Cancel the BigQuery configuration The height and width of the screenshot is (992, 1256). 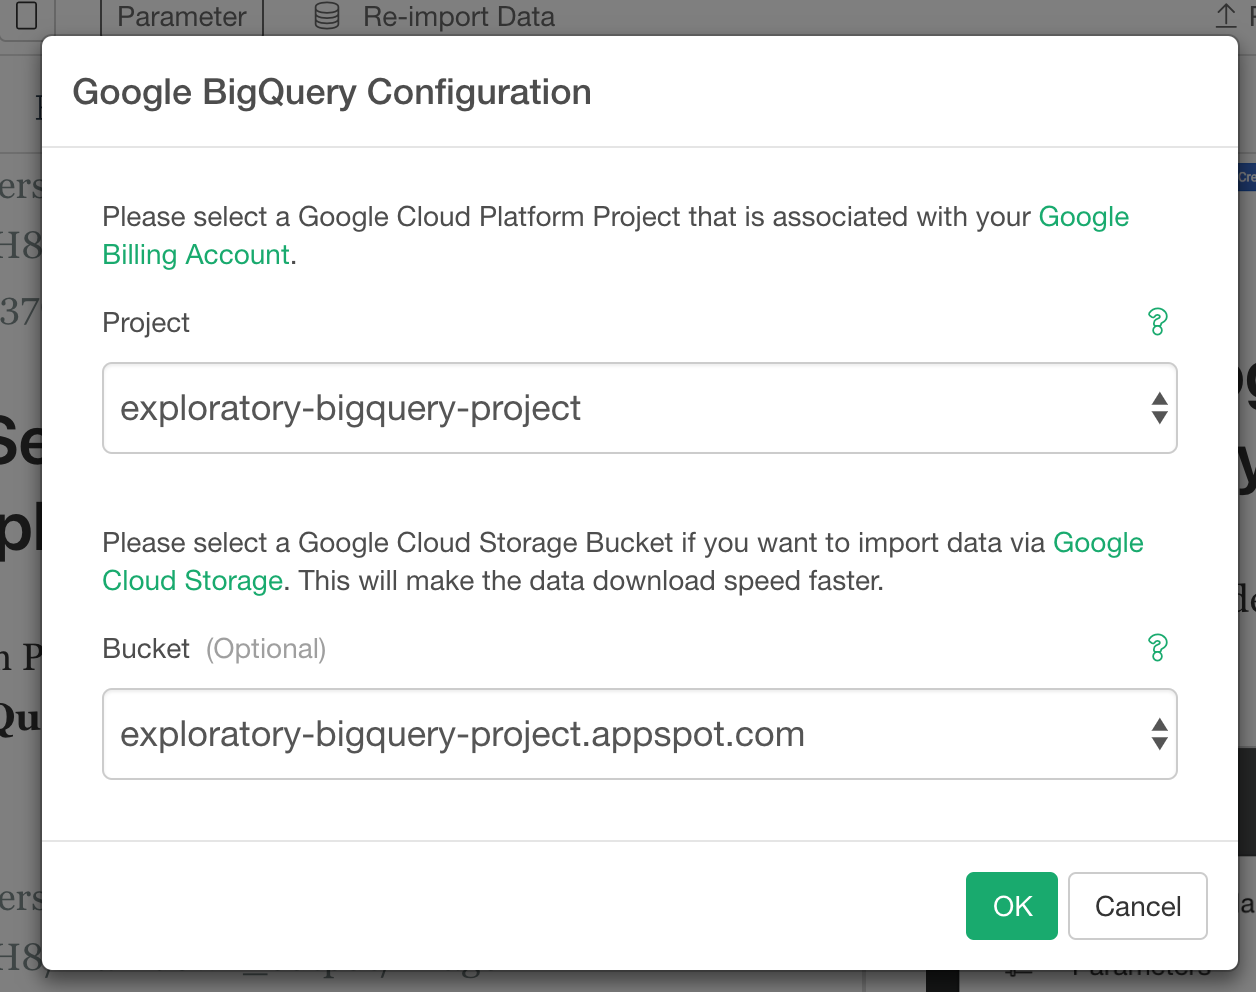1137,905
